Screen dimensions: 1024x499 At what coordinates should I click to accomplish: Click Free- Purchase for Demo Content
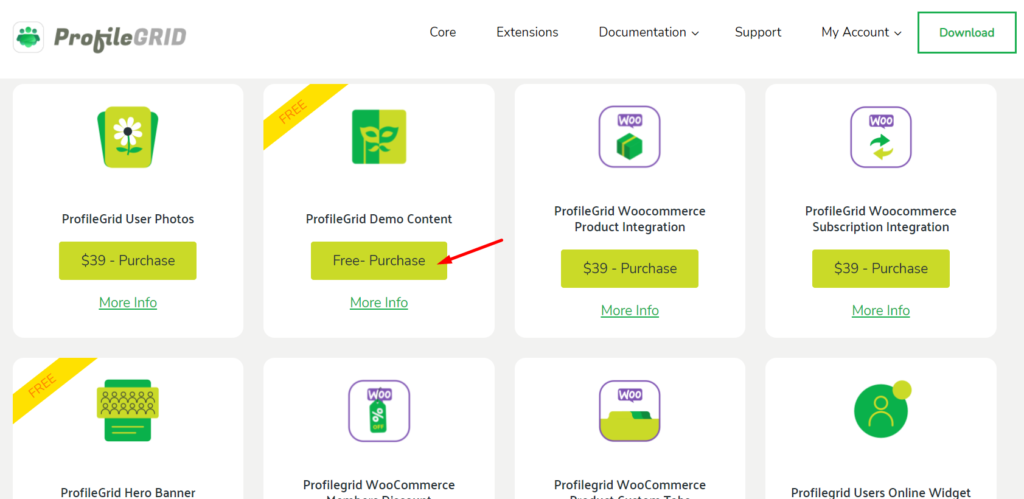click(379, 261)
